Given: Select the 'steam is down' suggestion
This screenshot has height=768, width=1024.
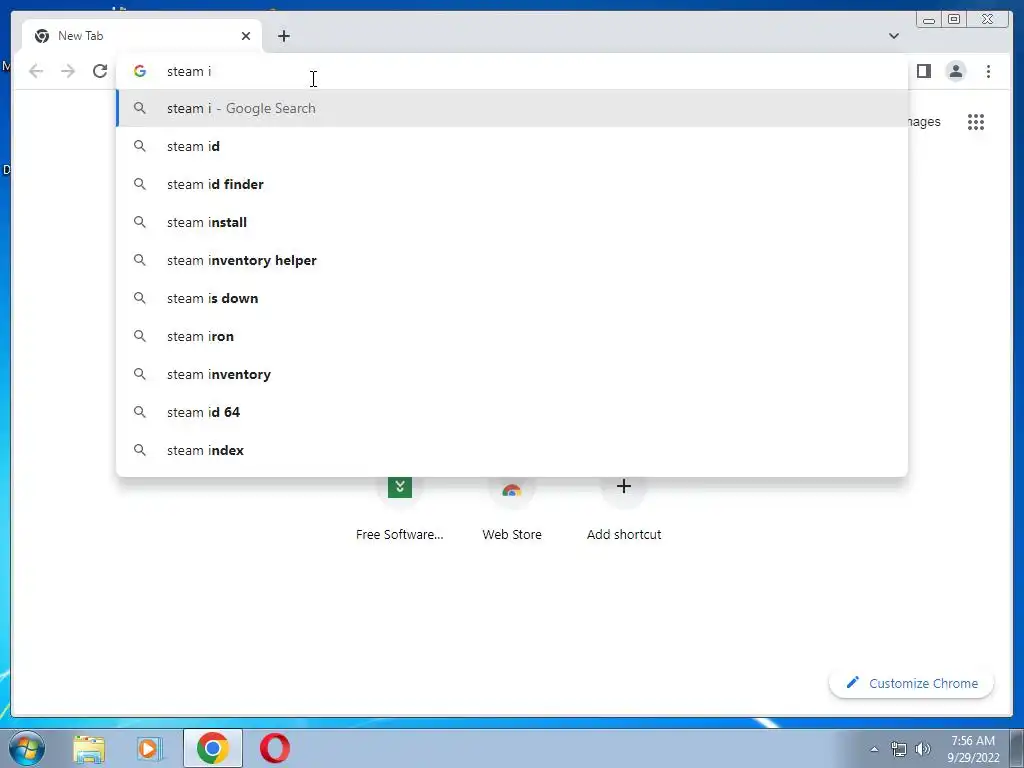Looking at the screenshot, I should tap(512, 298).
